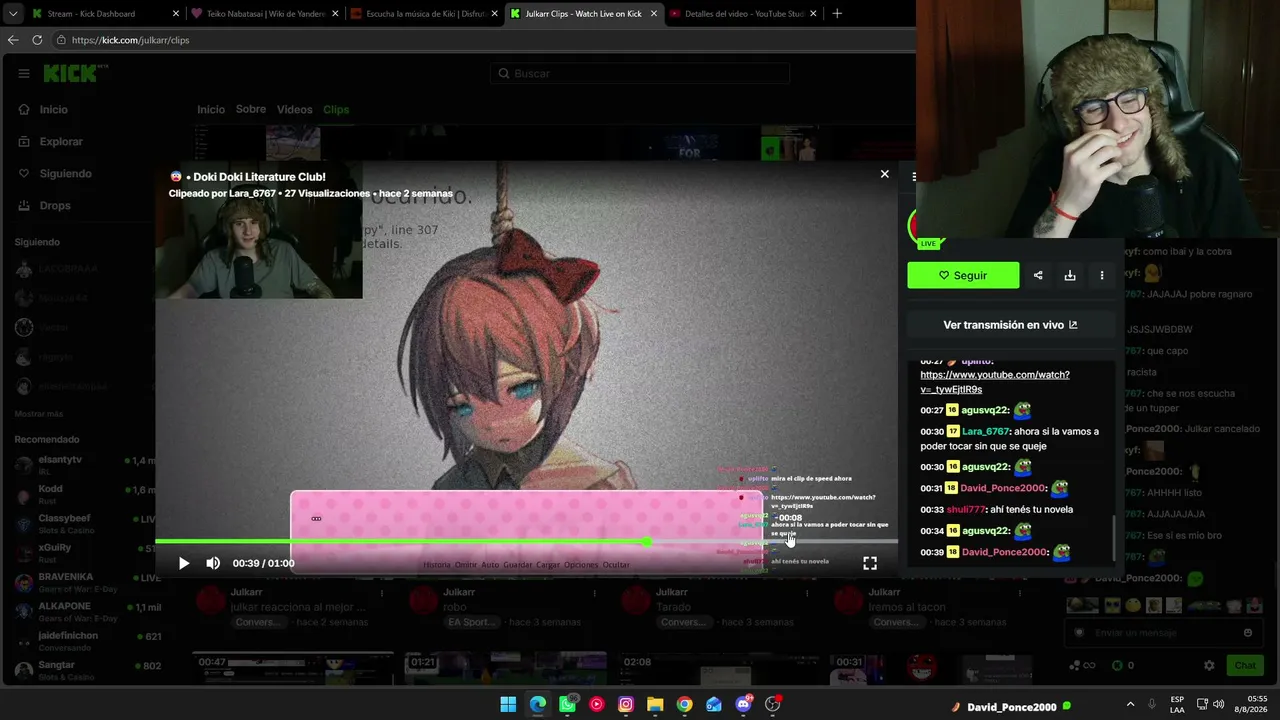1280x720 pixels.
Task: Open the emoji picker in chat input
Action: click(x=1248, y=633)
